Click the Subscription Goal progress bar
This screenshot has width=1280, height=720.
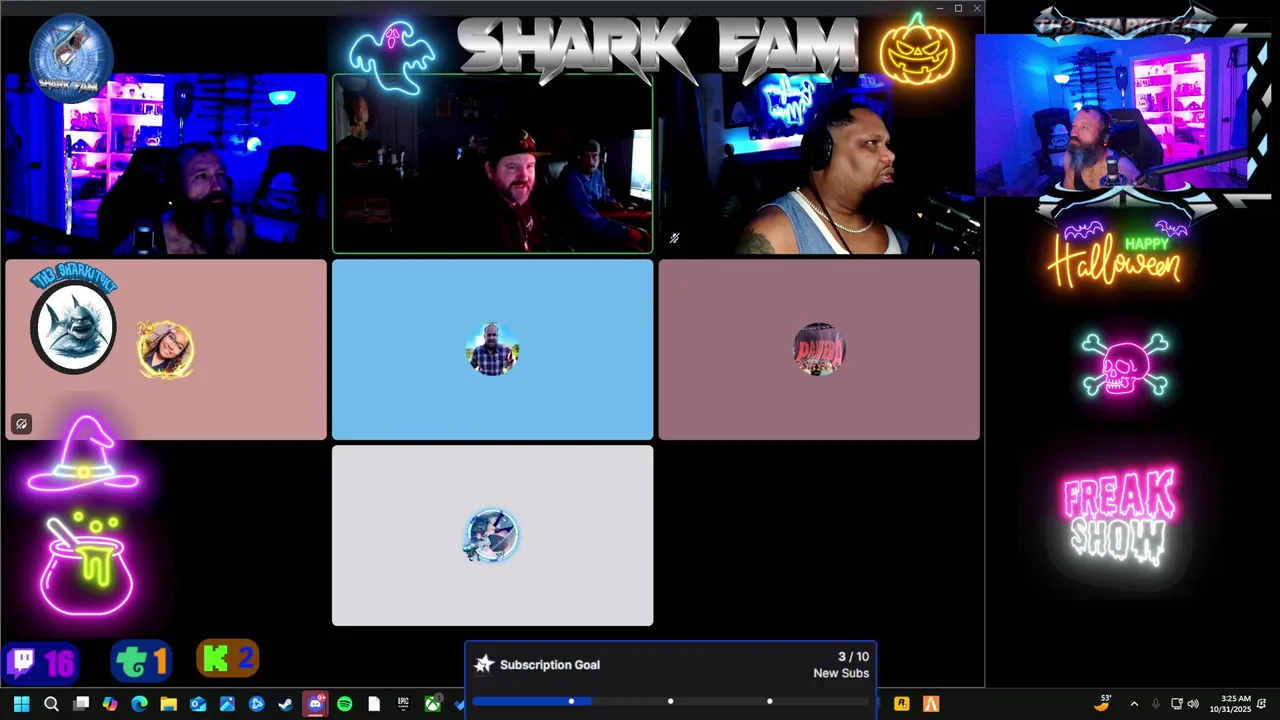[671, 701]
